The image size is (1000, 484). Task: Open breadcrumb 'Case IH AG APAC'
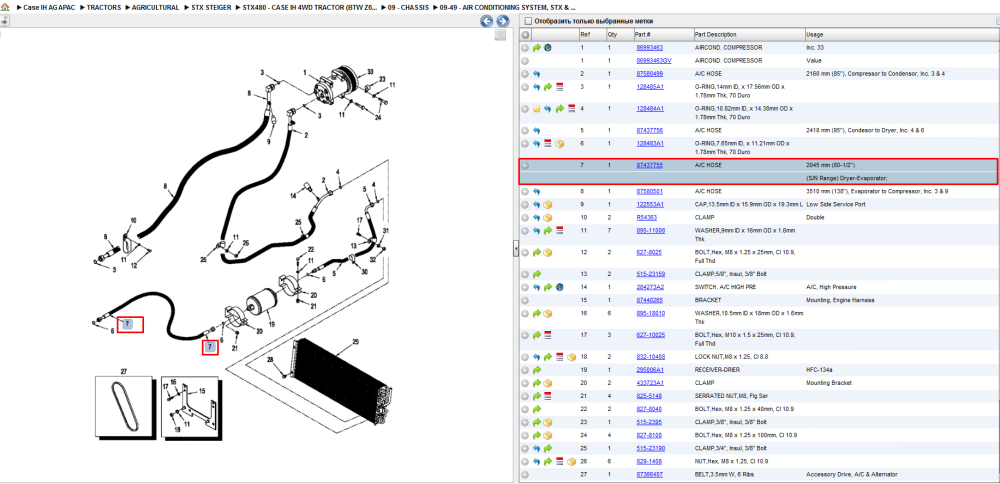pos(50,8)
